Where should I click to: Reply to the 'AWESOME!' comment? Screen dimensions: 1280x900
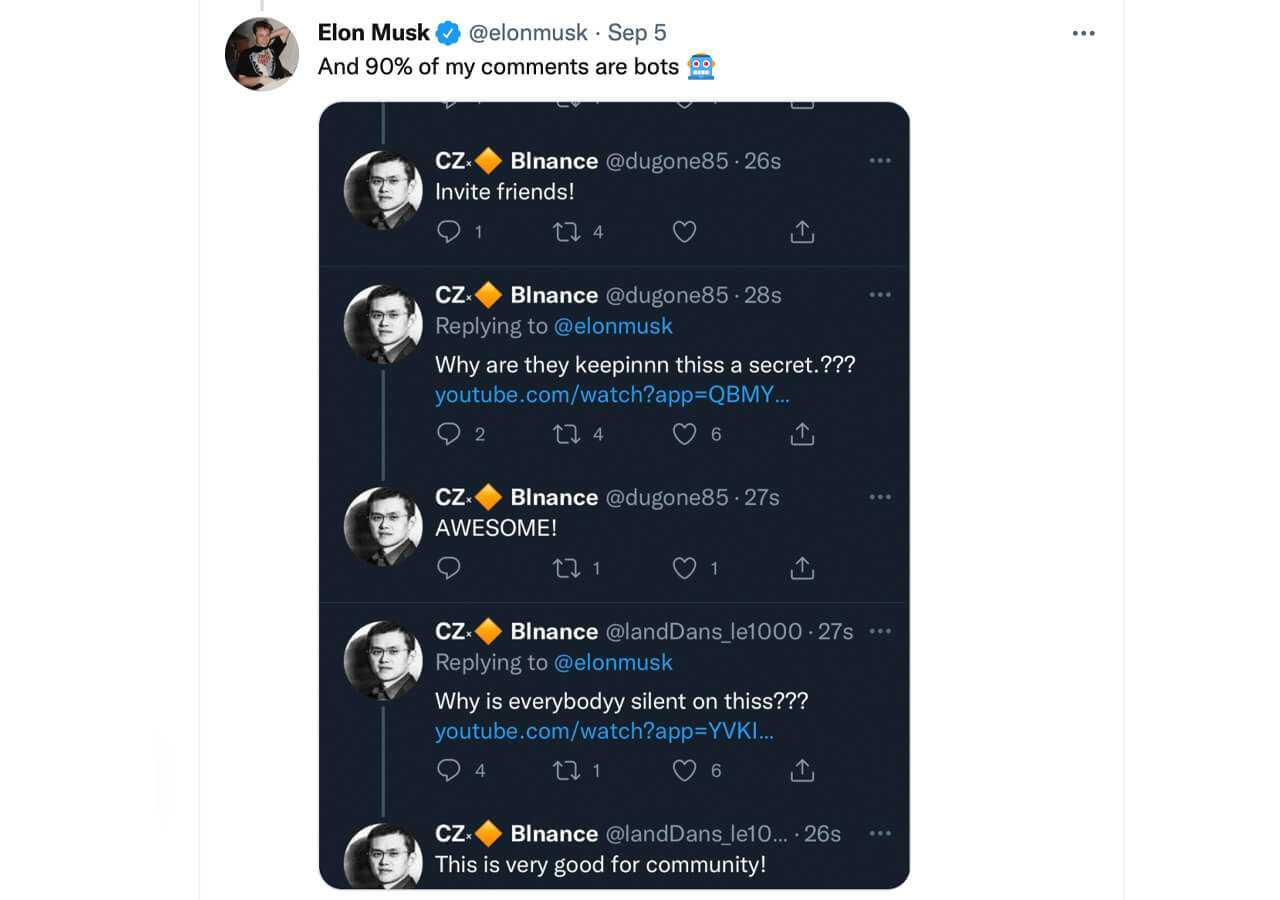(450, 568)
